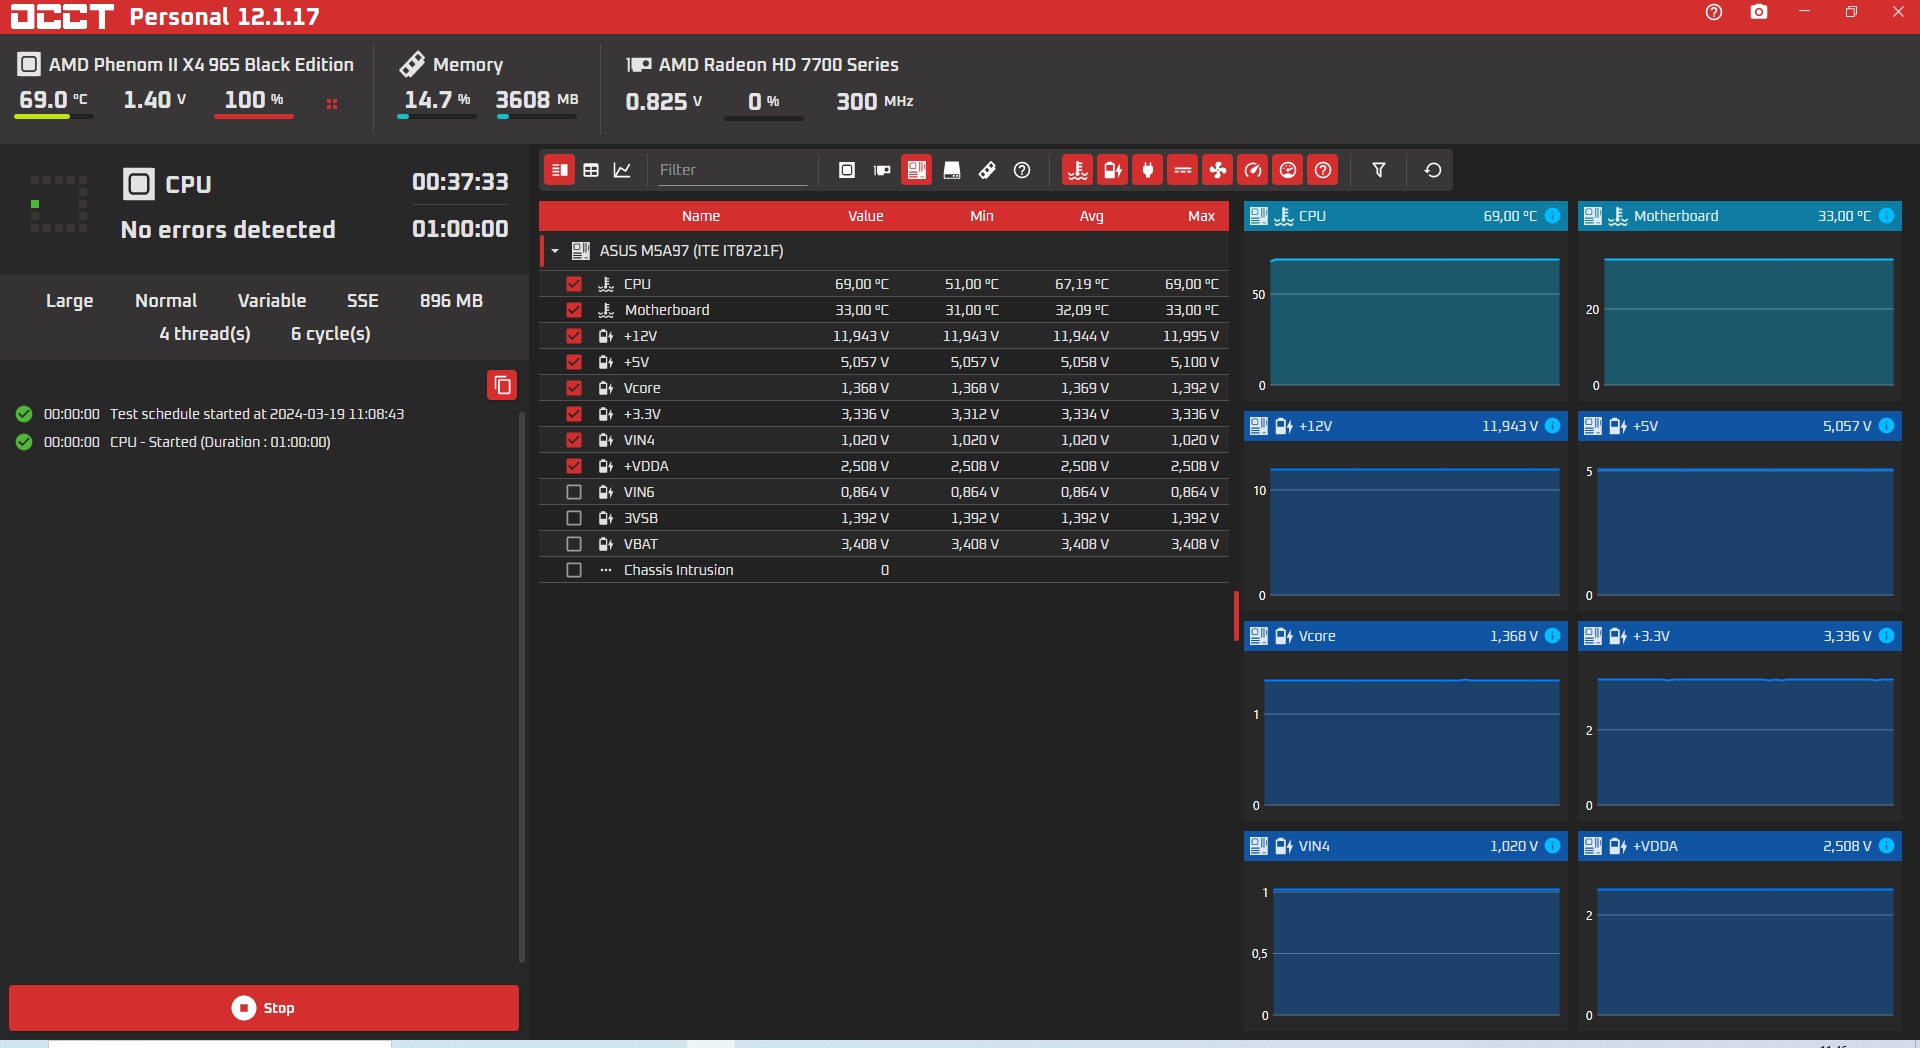Click the AMD Phenom II X4 965 header
Image resolution: width=1920 pixels, height=1048 pixels.
pos(186,65)
